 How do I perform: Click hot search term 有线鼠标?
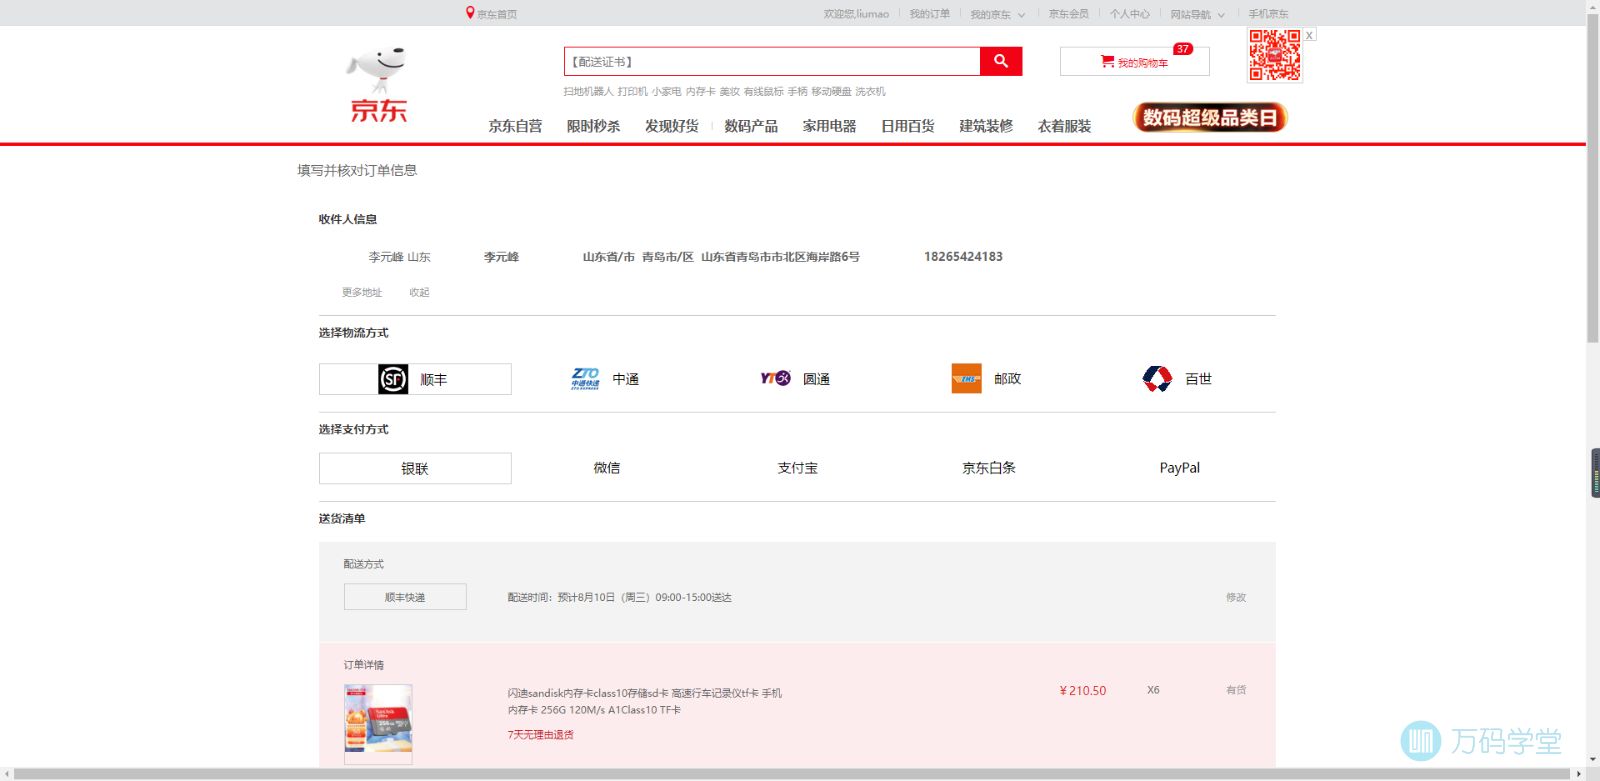pyautogui.click(x=764, y=91)
